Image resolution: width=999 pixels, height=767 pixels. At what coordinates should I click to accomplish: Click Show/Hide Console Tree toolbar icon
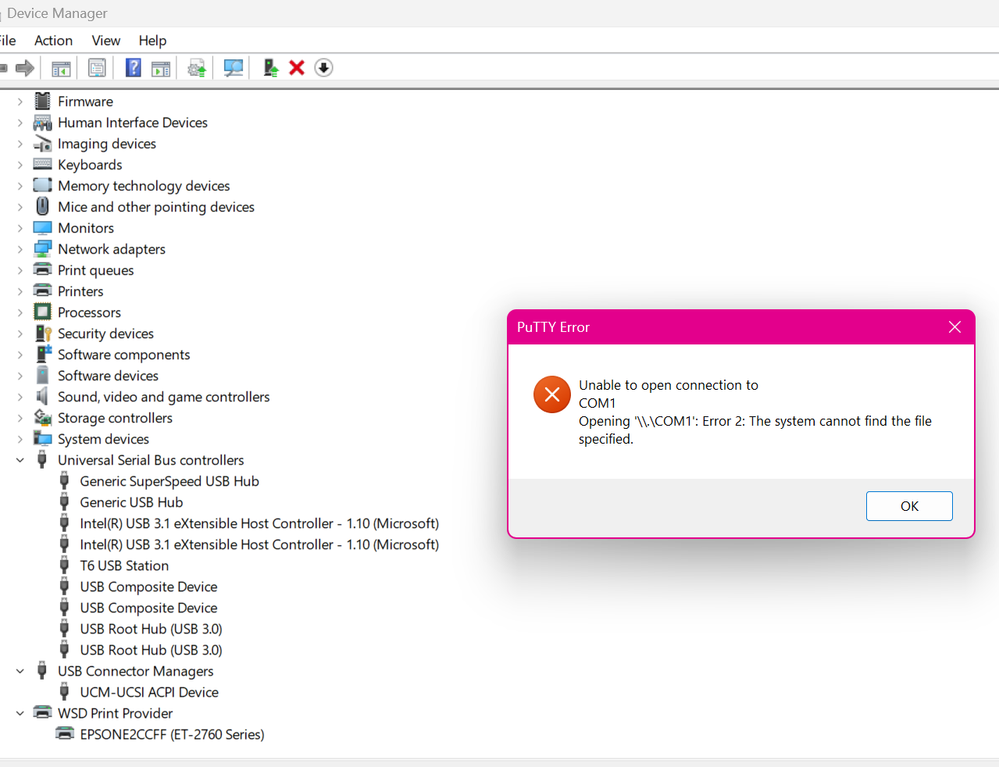61,68
